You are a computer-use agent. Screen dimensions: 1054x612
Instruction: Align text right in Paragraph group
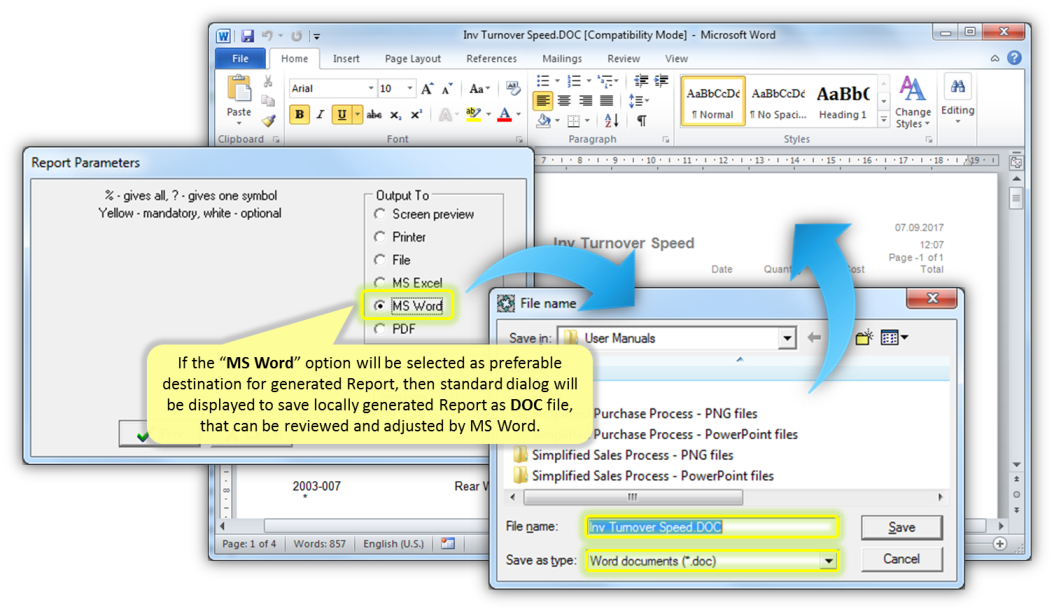[585, 101]
